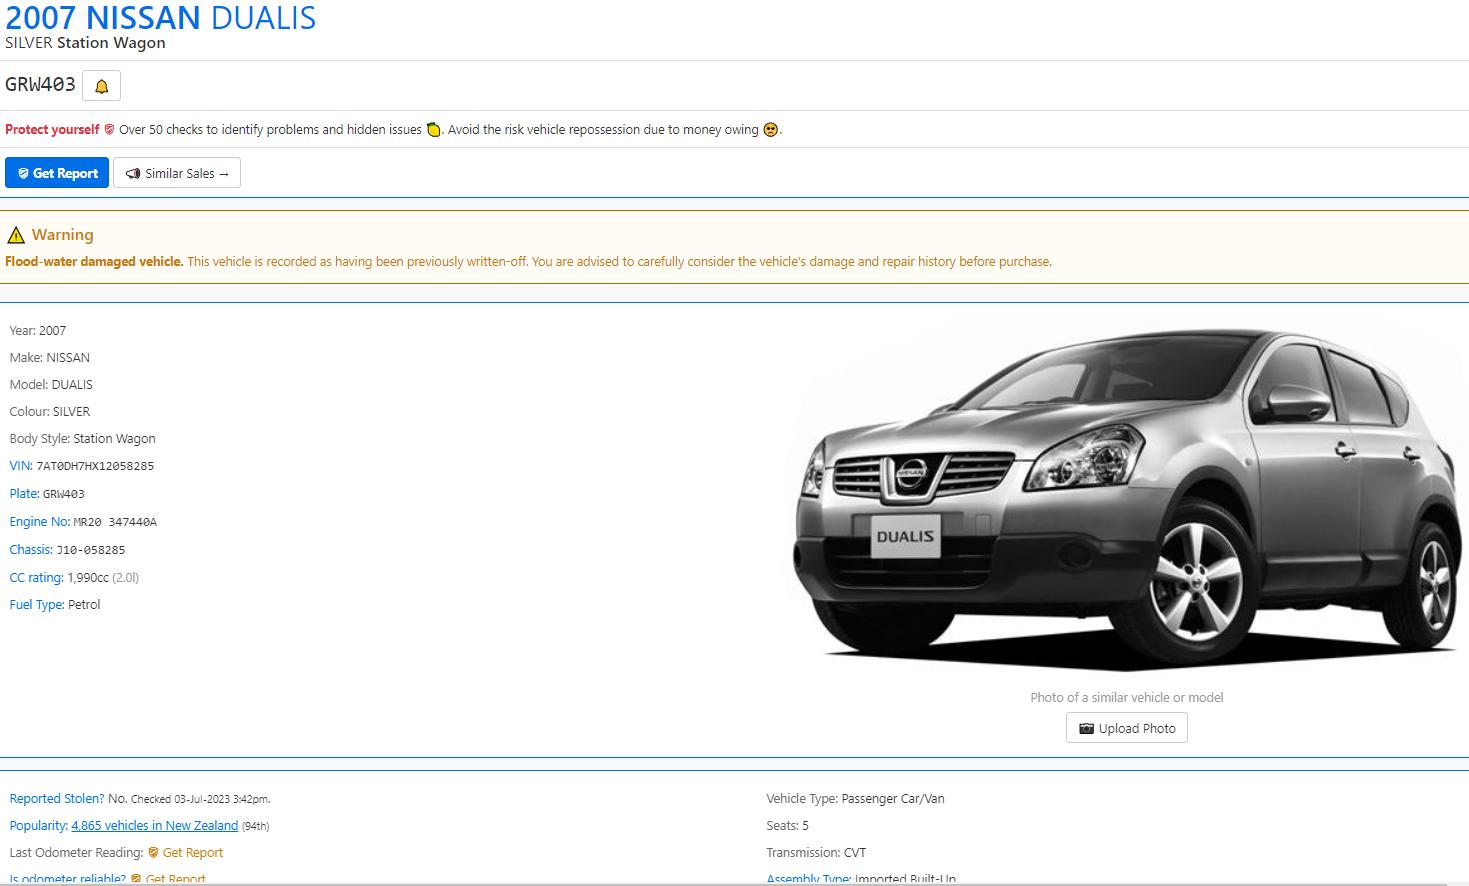Click the red shield icon after Protect yourself
1469x886 pixels.
109,130
